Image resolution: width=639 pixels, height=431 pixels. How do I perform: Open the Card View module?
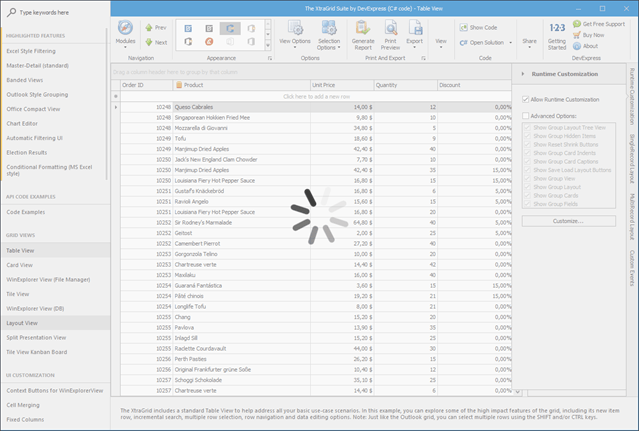coord(20,265)
